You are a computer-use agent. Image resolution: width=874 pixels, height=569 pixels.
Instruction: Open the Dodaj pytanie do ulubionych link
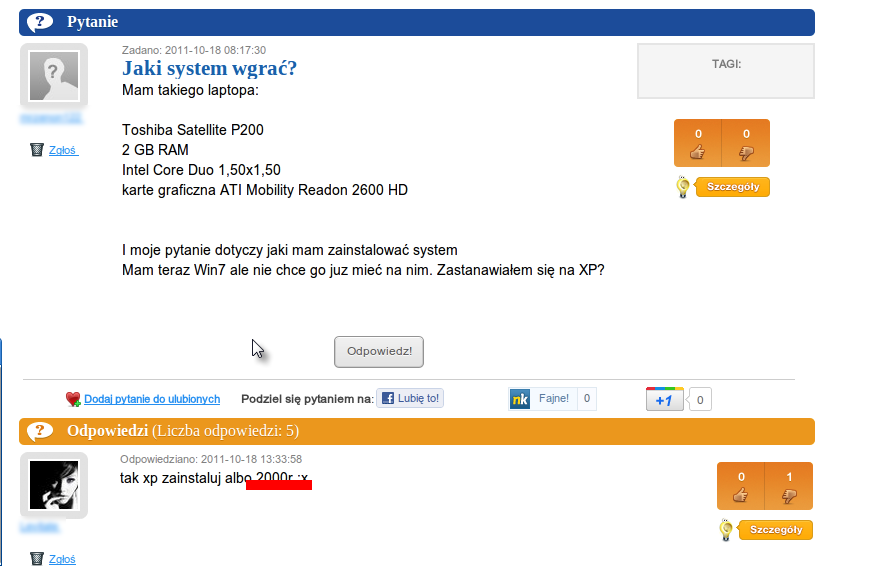click(x=152, y=399)
